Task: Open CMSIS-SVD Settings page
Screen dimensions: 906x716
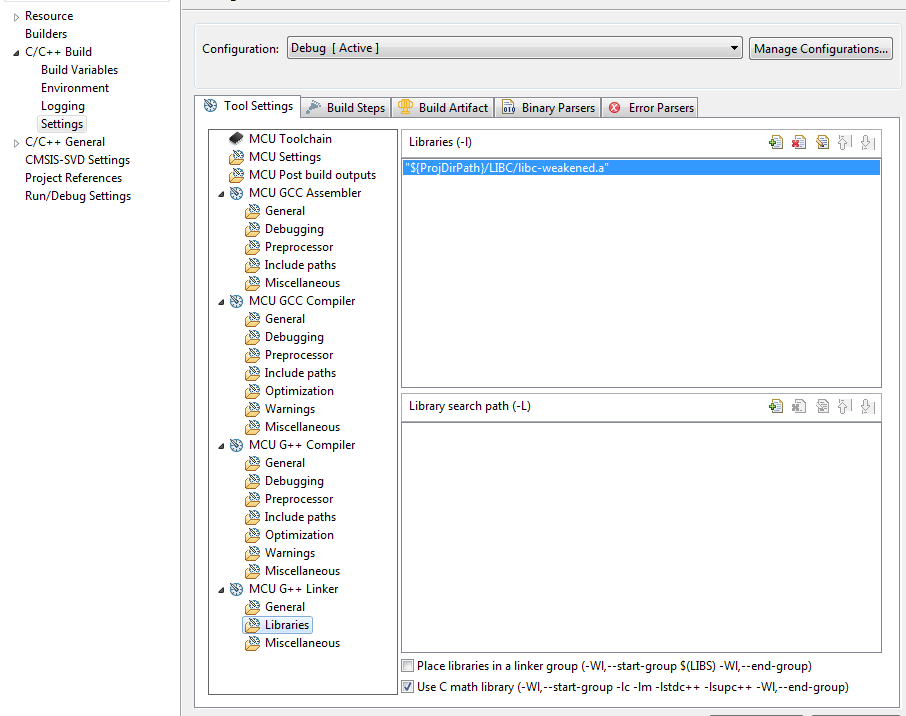Action: pos(77,159)
